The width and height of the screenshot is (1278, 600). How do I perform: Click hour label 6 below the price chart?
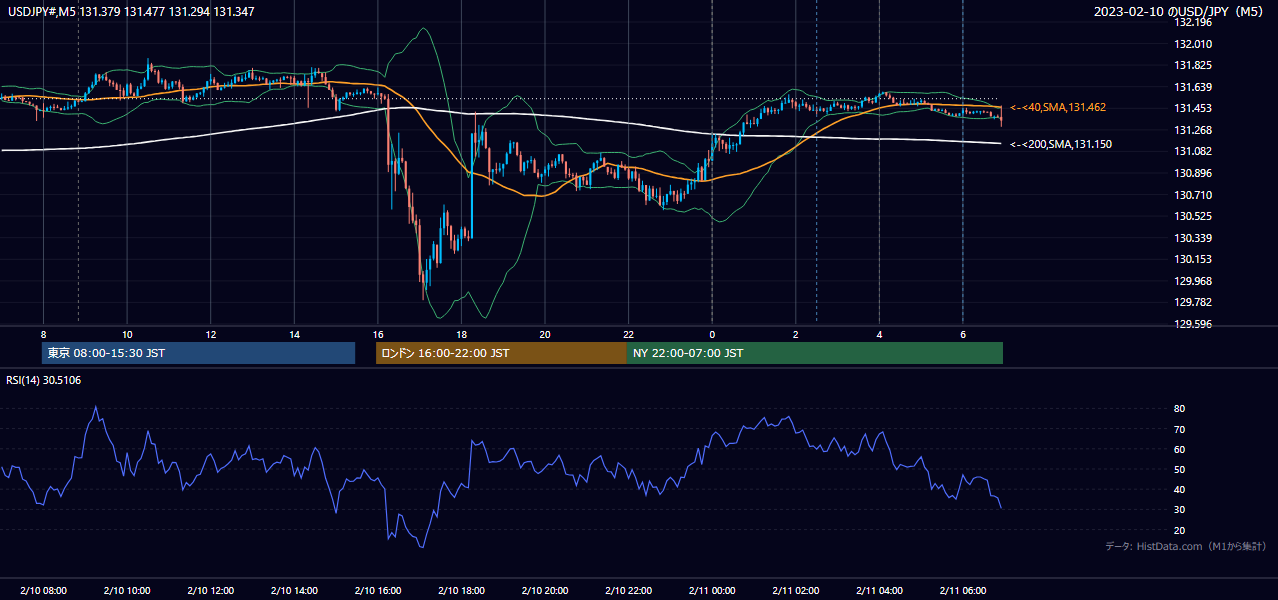click(x=963, y=334)
